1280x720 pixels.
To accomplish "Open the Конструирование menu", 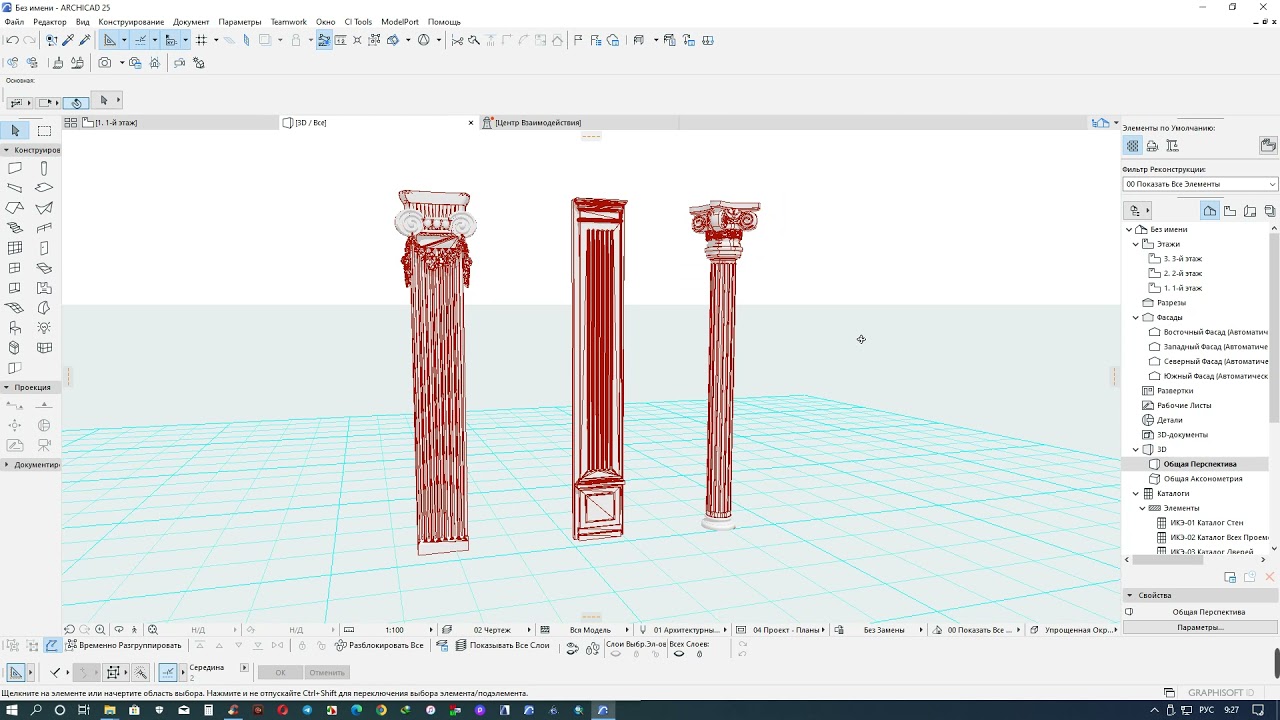I will (131, 22).
